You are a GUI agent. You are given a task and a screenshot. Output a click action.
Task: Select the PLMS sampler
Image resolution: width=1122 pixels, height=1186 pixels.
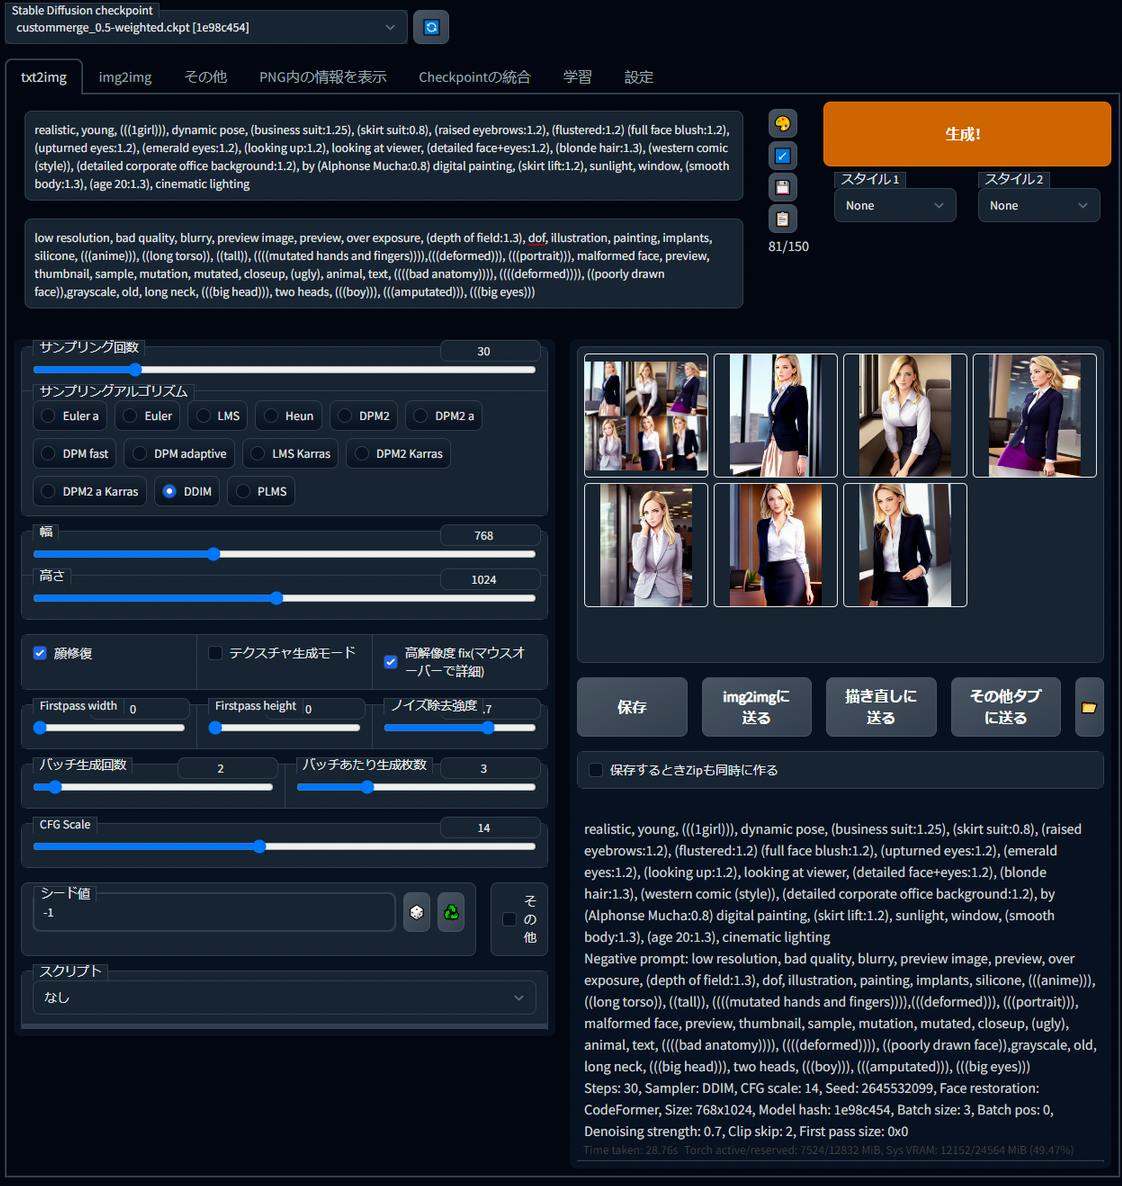(261, 492)
